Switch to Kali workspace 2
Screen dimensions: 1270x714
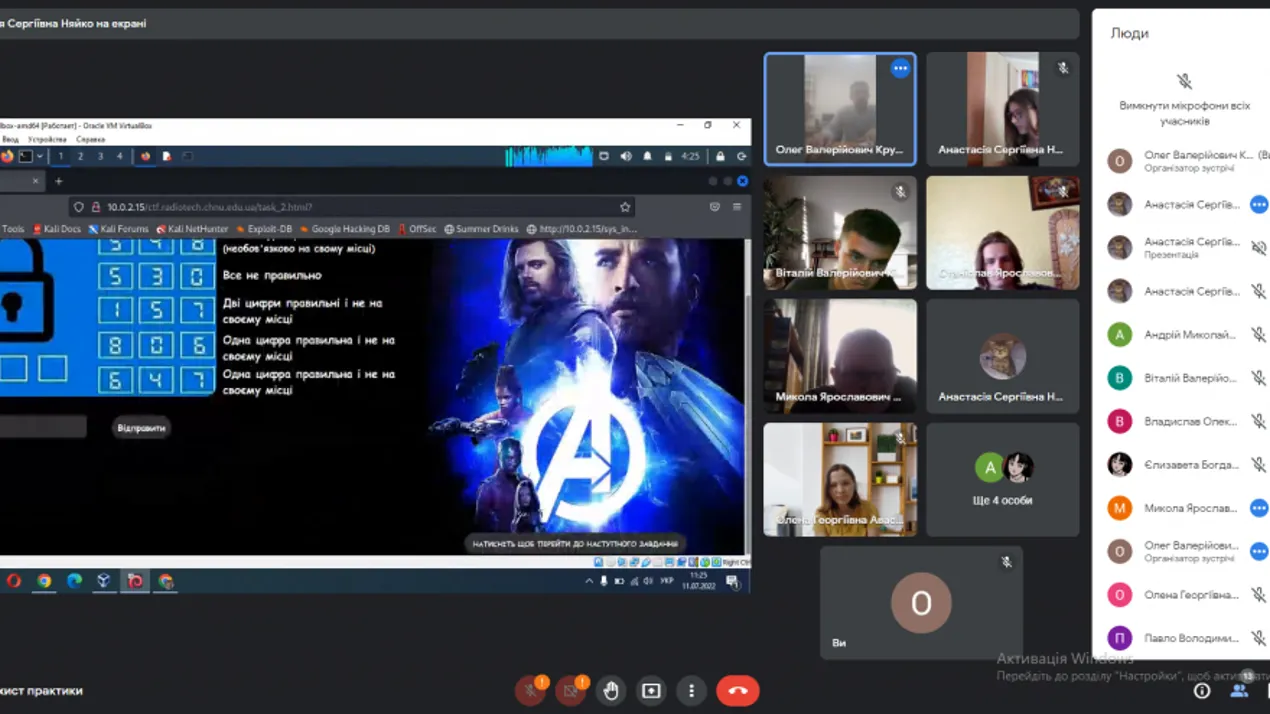pyautogui.click(x=80, y=156)
